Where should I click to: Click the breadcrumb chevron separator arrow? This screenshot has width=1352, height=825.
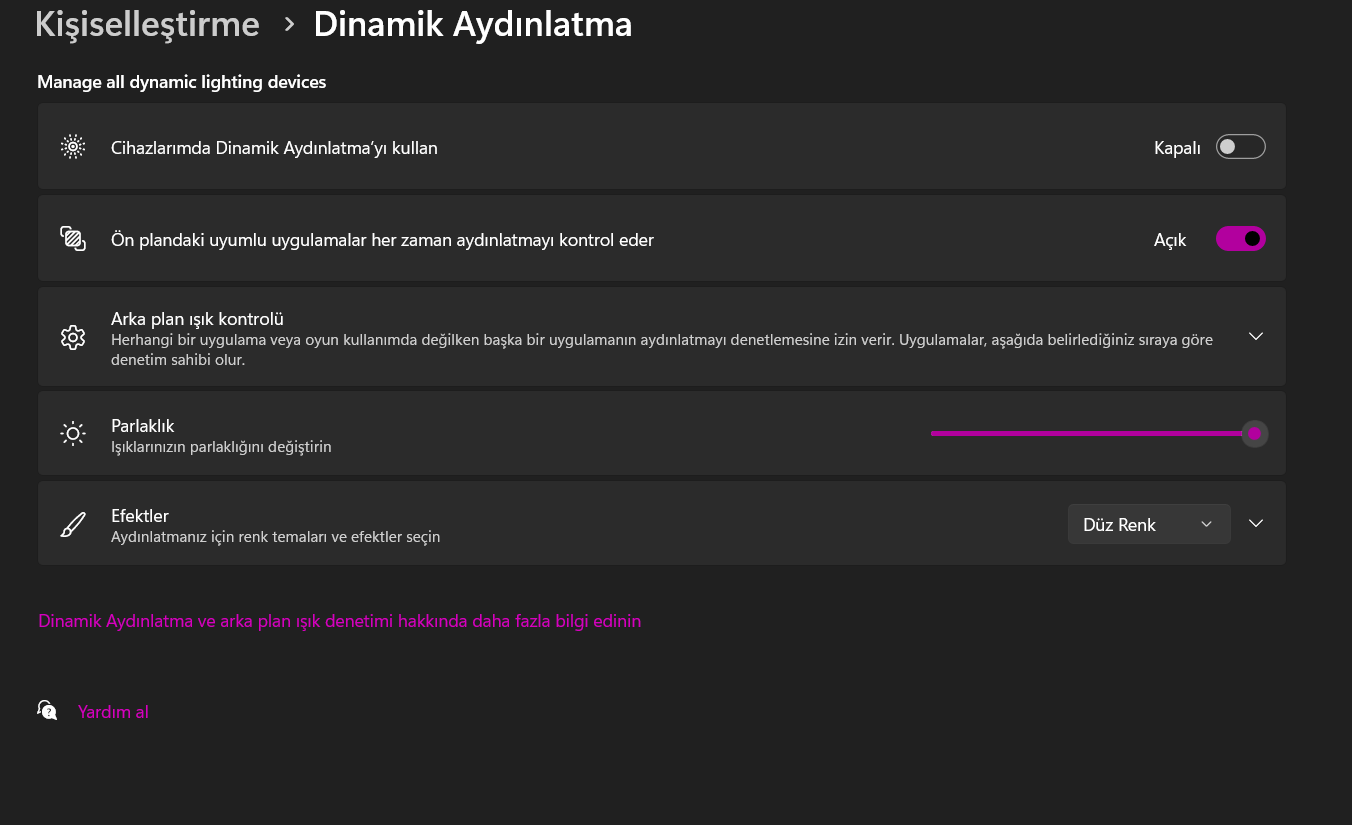(289, 24)
